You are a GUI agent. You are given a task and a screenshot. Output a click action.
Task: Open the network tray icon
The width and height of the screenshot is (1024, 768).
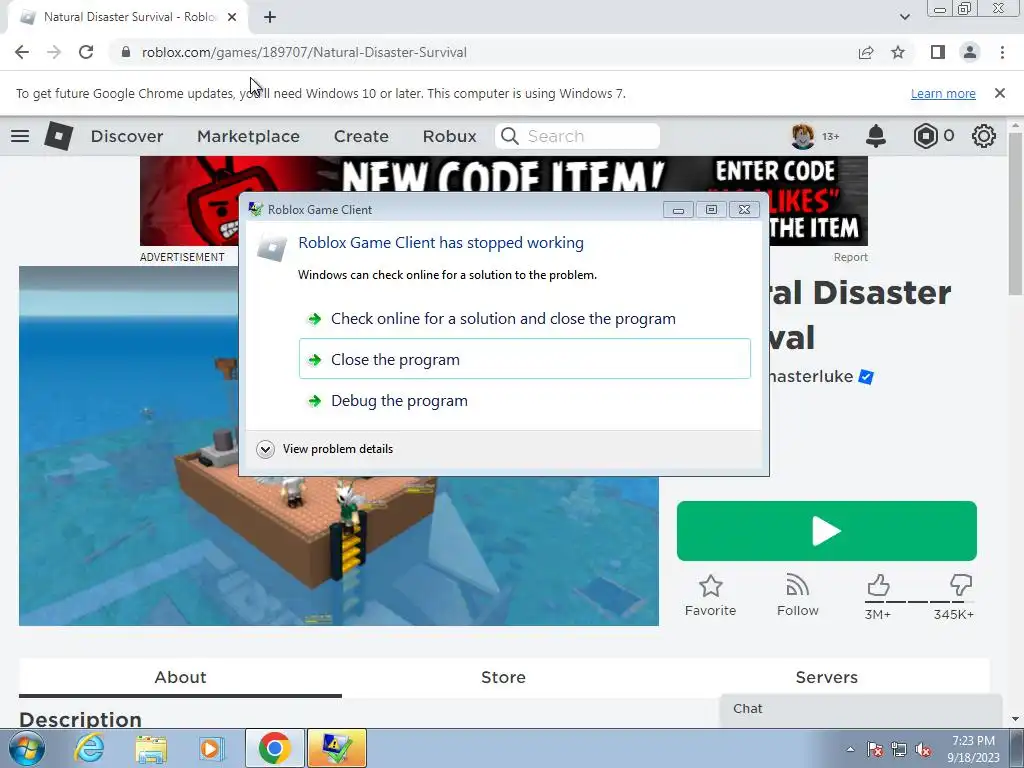click(x=899, y=749)
